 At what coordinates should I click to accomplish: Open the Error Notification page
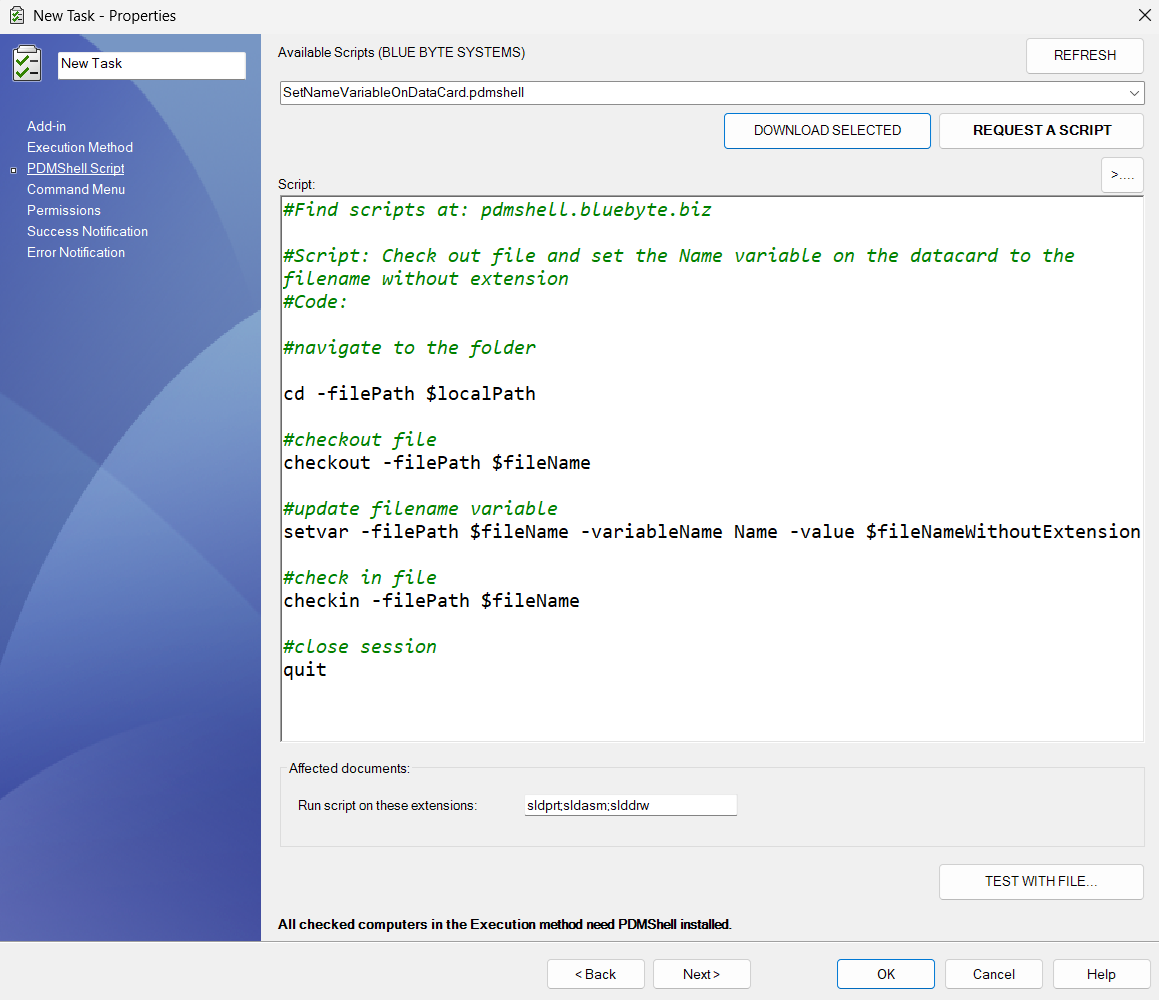point(75,252)
